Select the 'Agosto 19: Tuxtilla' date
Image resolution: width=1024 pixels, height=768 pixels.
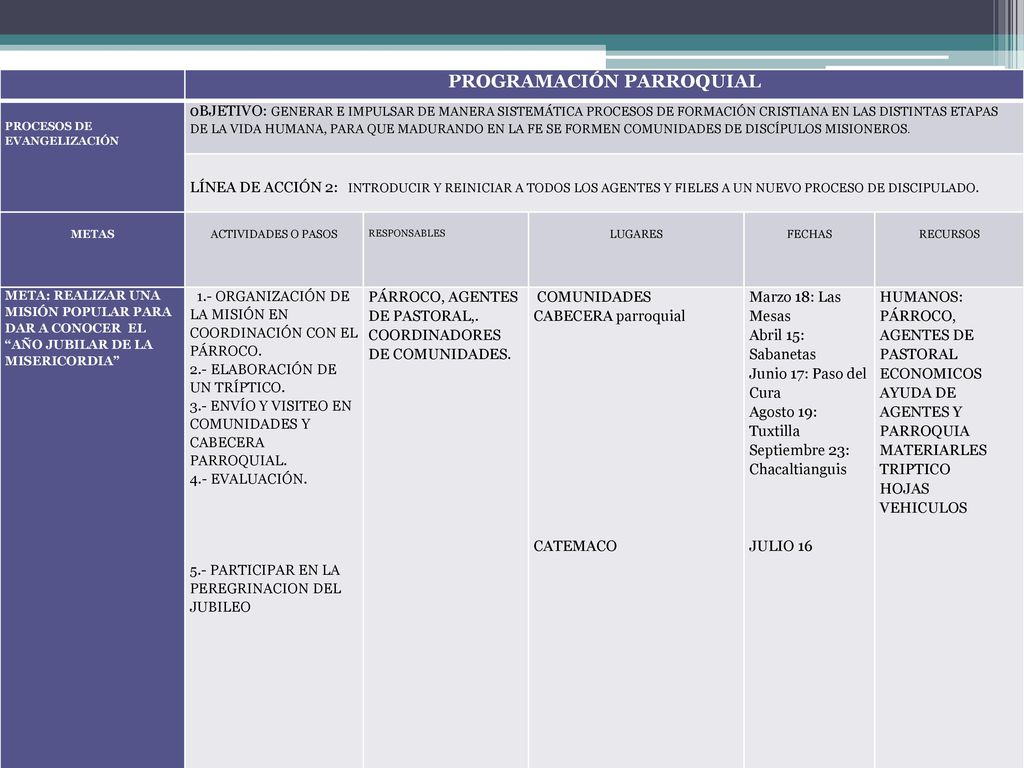tap(782, 421)
